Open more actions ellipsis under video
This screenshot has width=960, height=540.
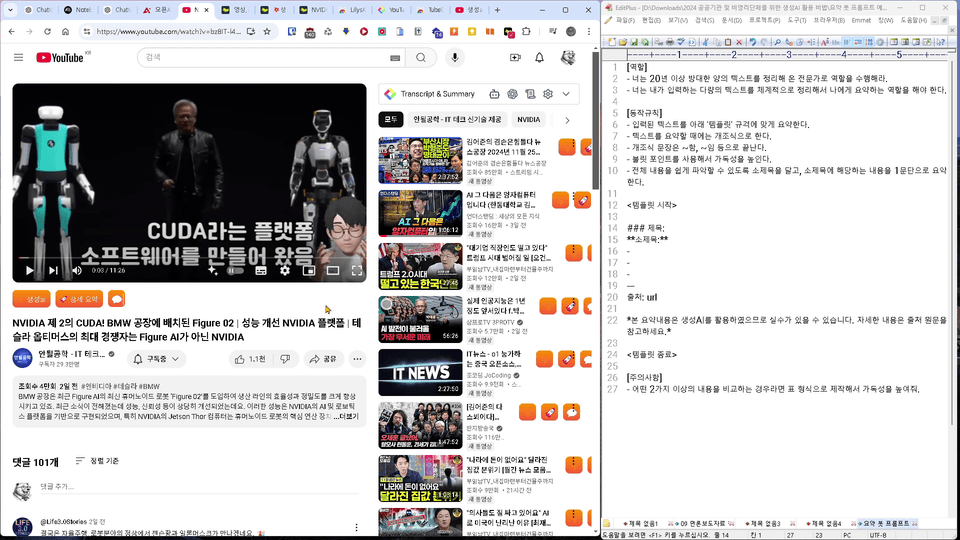(x=357, y=359)
